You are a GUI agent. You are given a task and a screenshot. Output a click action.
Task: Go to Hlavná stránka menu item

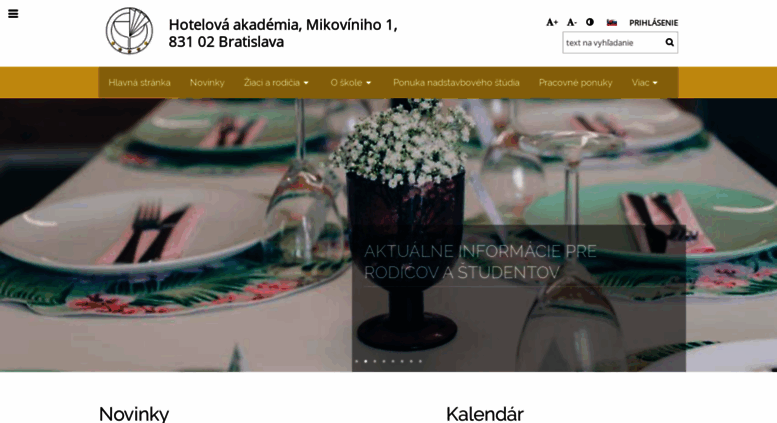point(139,83)
